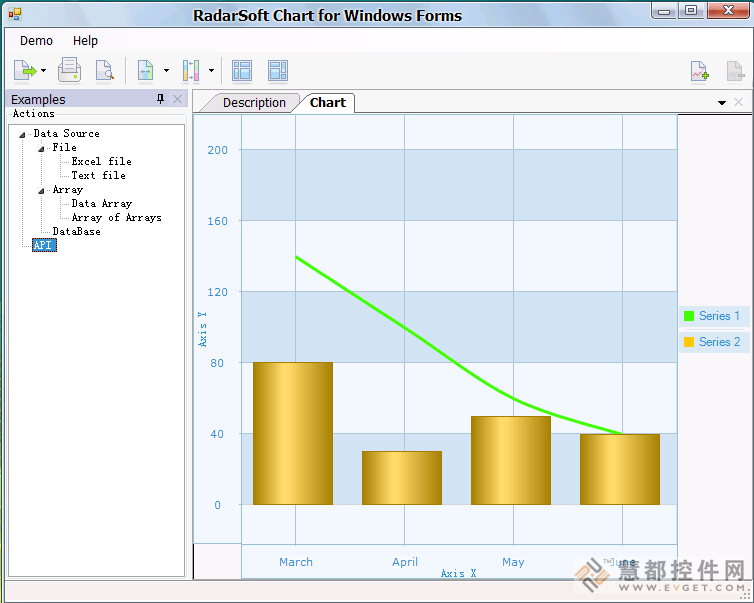This screenshot has width=754, height=603.
Task: Select the Chart tab
Action: point(328,103)
